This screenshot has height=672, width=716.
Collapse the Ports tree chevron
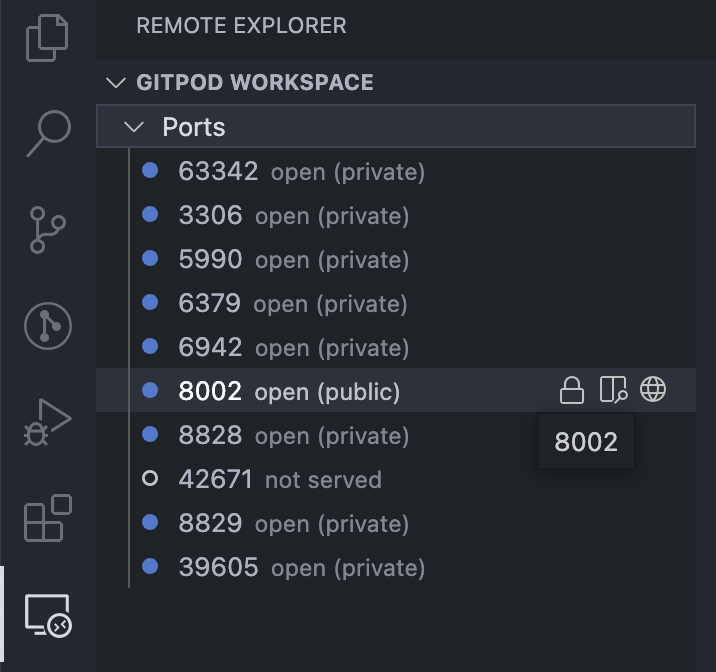pyautogui.click(x=134, y=126)
